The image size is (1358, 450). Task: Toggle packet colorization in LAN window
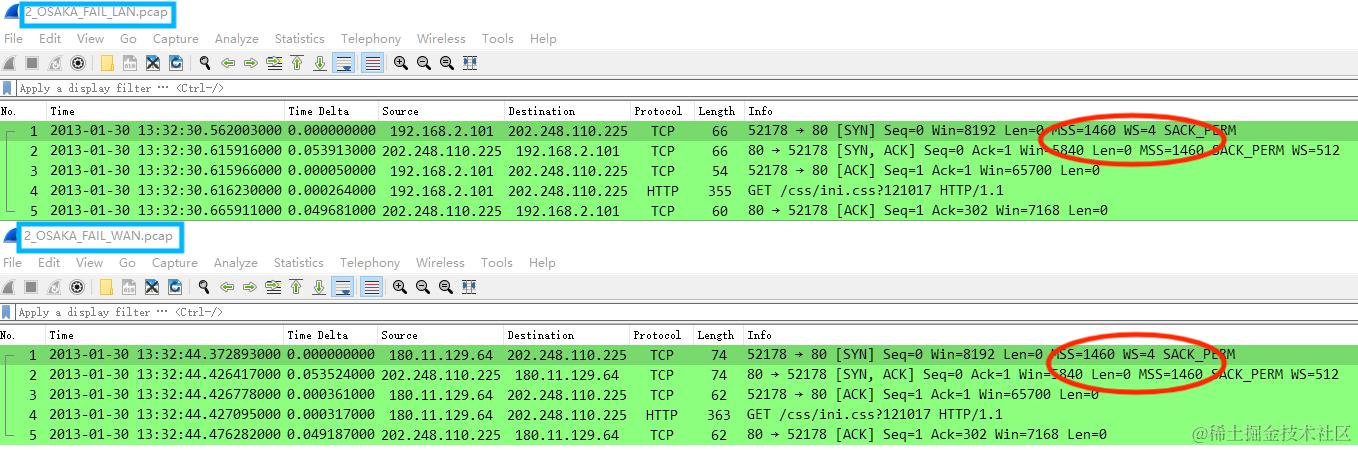[372, 63]
